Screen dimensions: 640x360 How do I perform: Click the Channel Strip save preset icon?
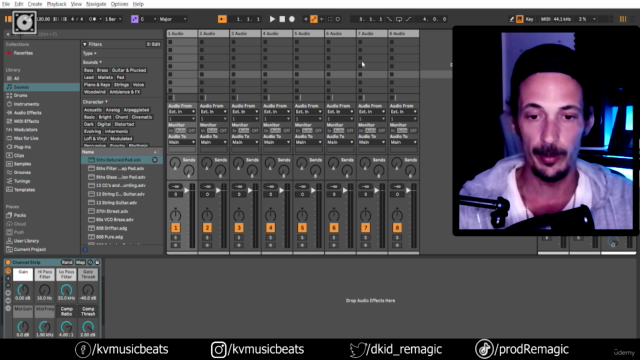[x=97, y=262]
